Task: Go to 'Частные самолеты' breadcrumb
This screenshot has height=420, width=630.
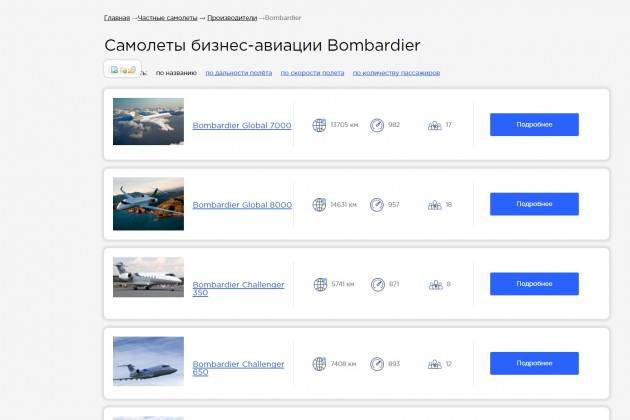Action: coord(166,18)
